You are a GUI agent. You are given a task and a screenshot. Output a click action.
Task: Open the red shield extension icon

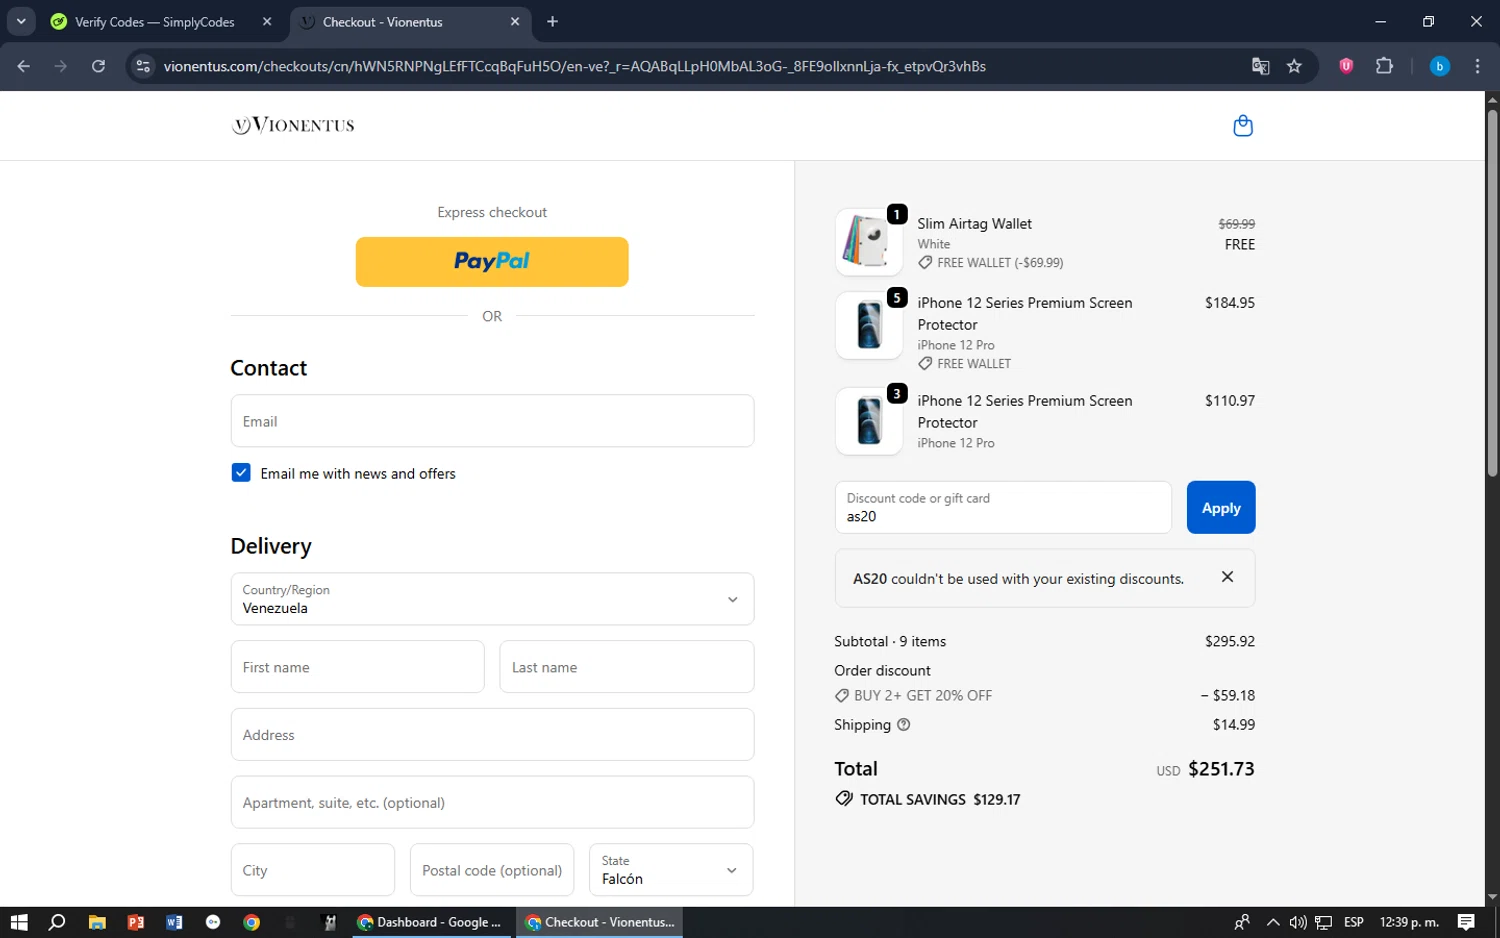tap(1346, 66)
